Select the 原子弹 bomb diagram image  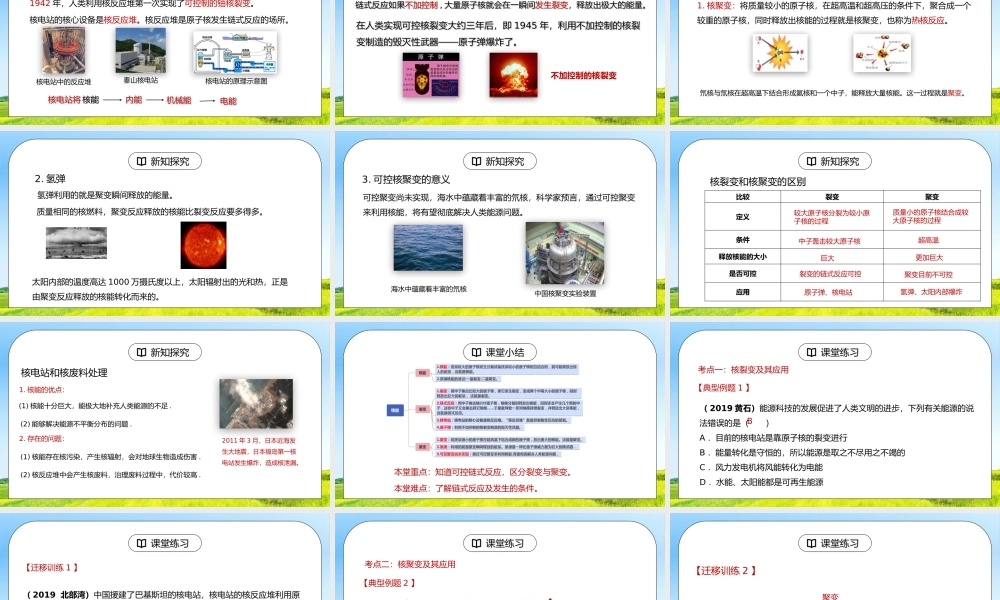click(430, 75)
